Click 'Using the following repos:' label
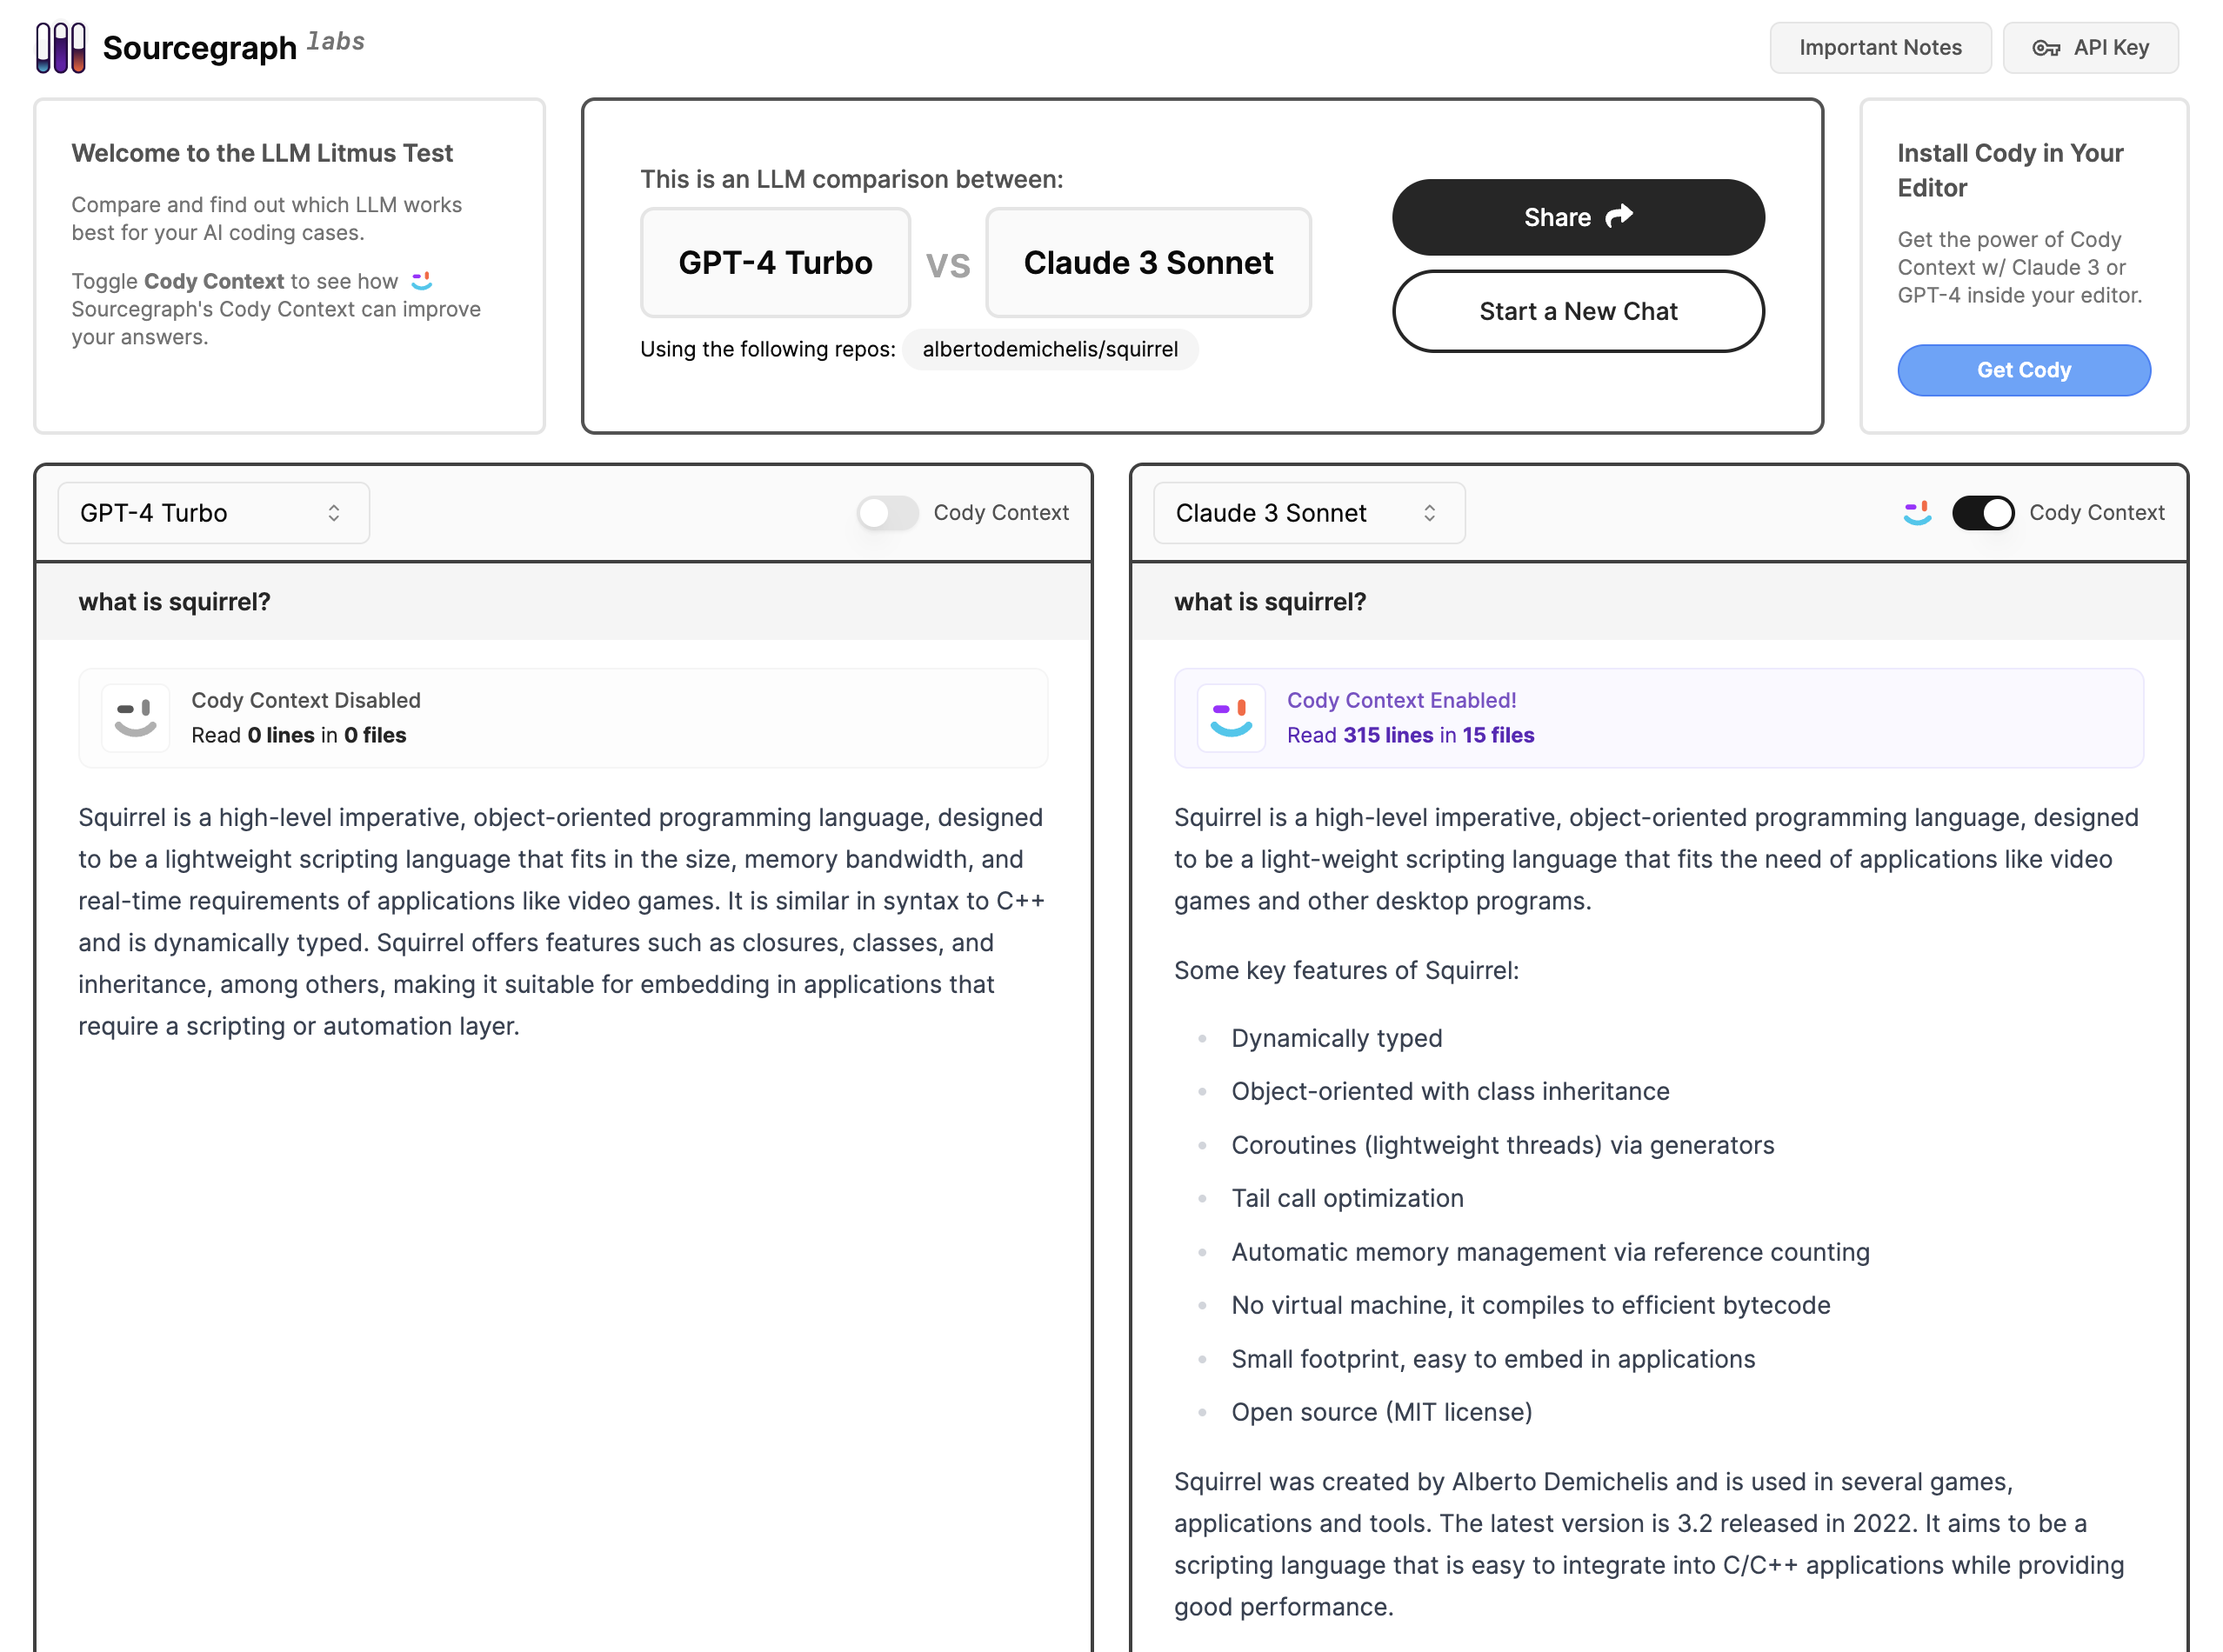The height and width of the screenshot is (1652, 2223). 768,349
